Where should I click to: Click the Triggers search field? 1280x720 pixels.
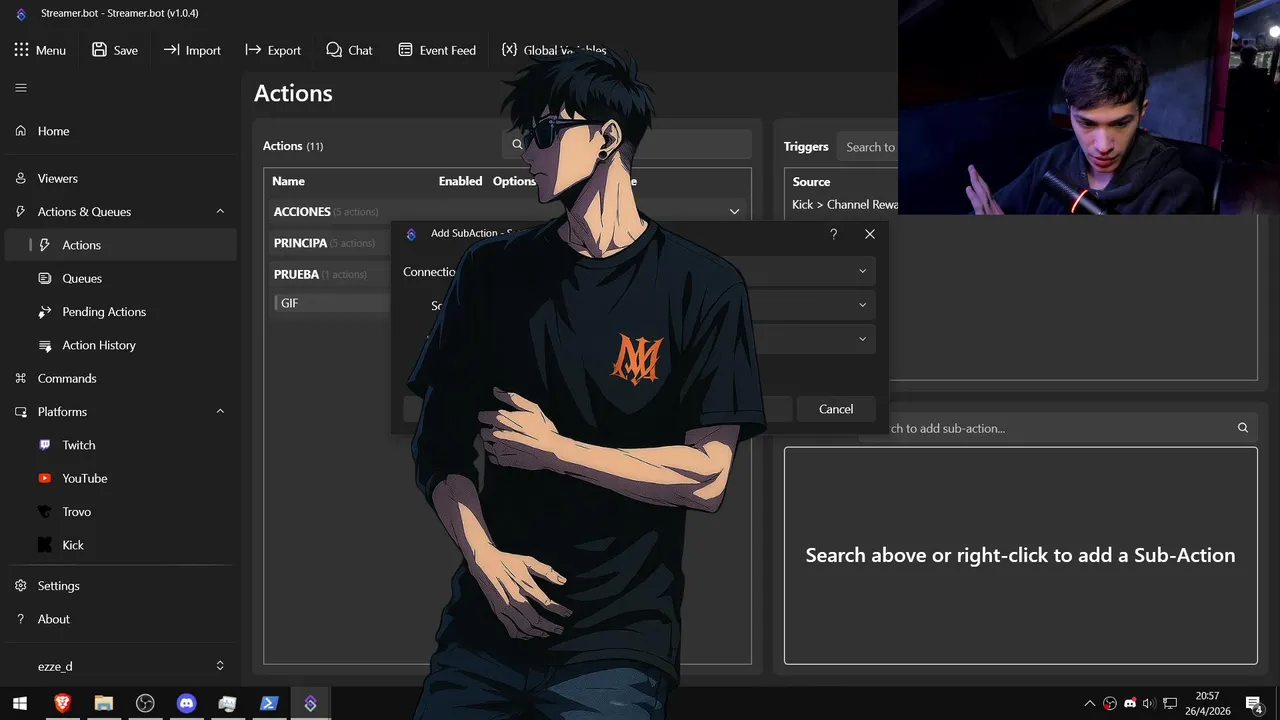point(866,146)
